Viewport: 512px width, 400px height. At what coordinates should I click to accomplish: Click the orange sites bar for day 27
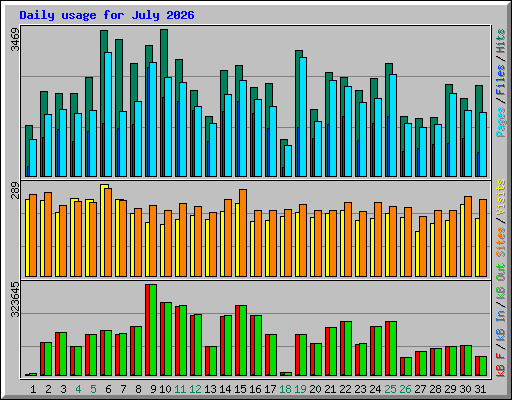point(423,246)
